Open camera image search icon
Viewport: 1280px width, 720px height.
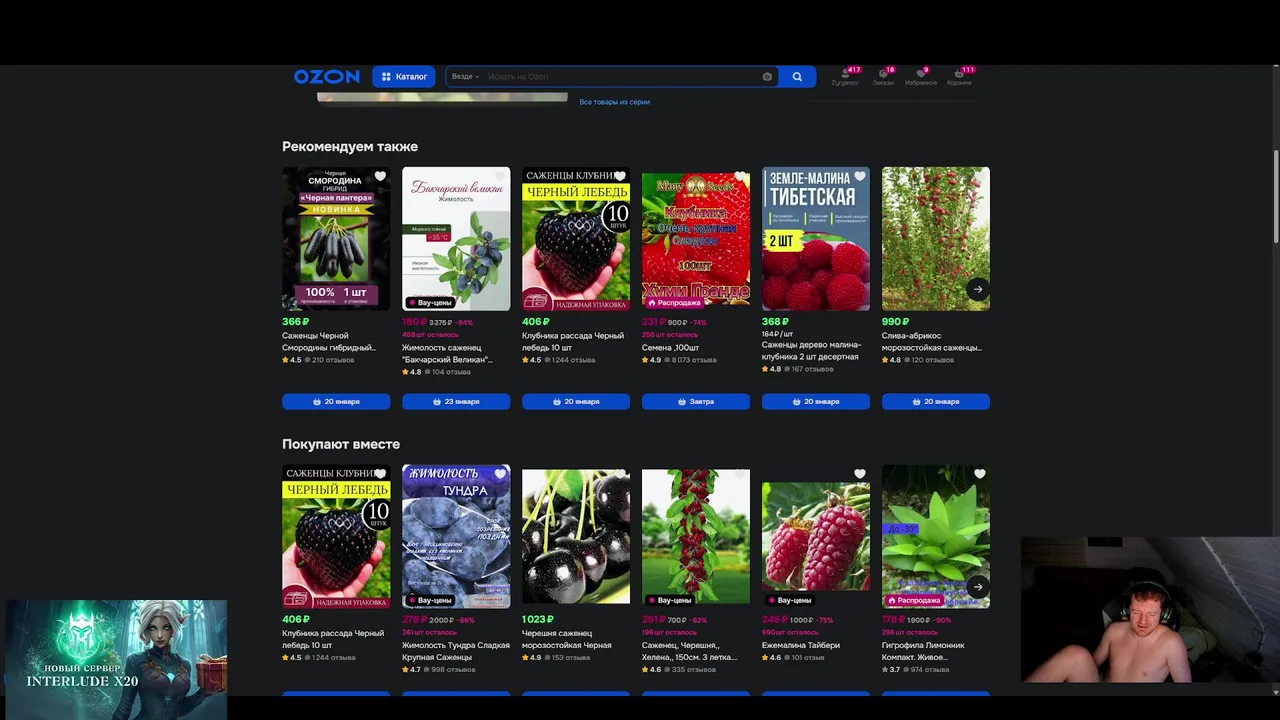[767, 77]
